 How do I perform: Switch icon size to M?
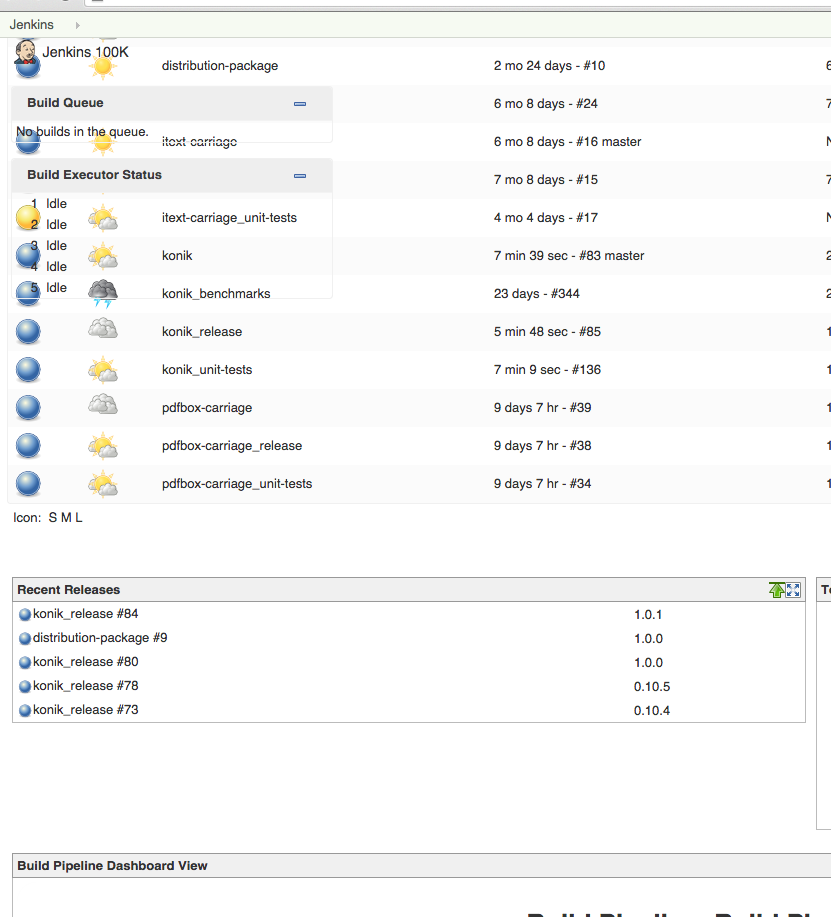pos(65,517)
